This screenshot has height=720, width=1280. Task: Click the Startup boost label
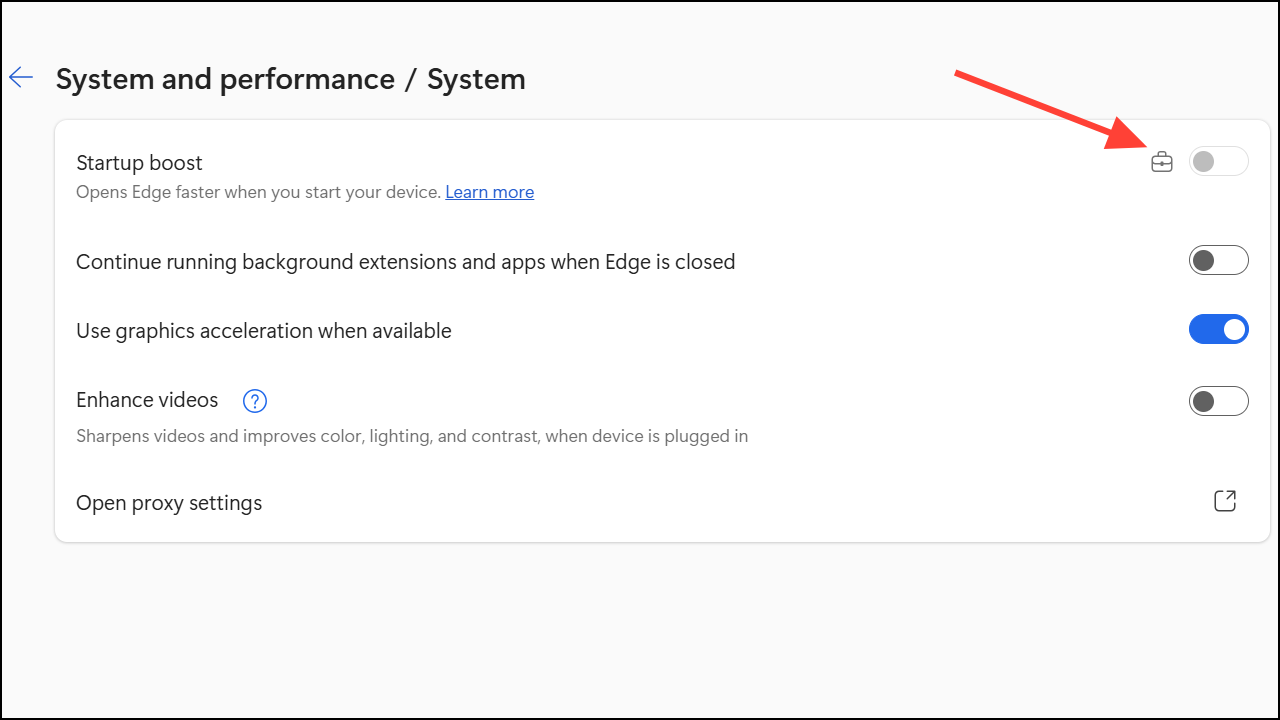[139, 163]
